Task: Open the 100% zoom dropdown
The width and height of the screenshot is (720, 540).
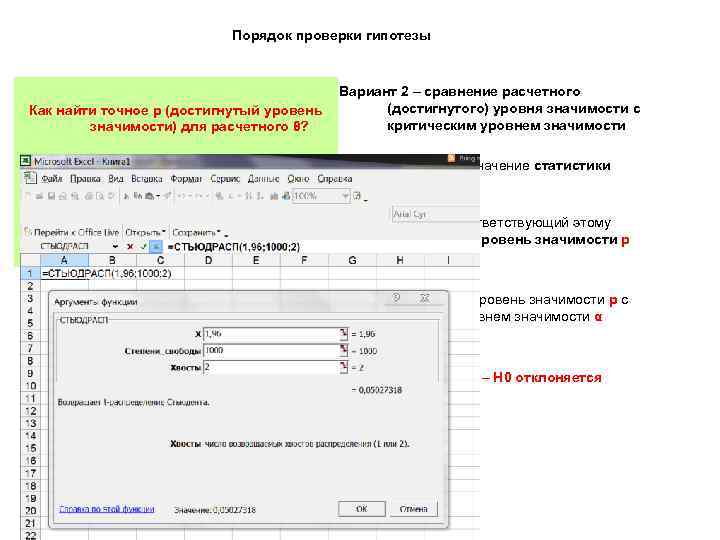Action: pos(345,196)
